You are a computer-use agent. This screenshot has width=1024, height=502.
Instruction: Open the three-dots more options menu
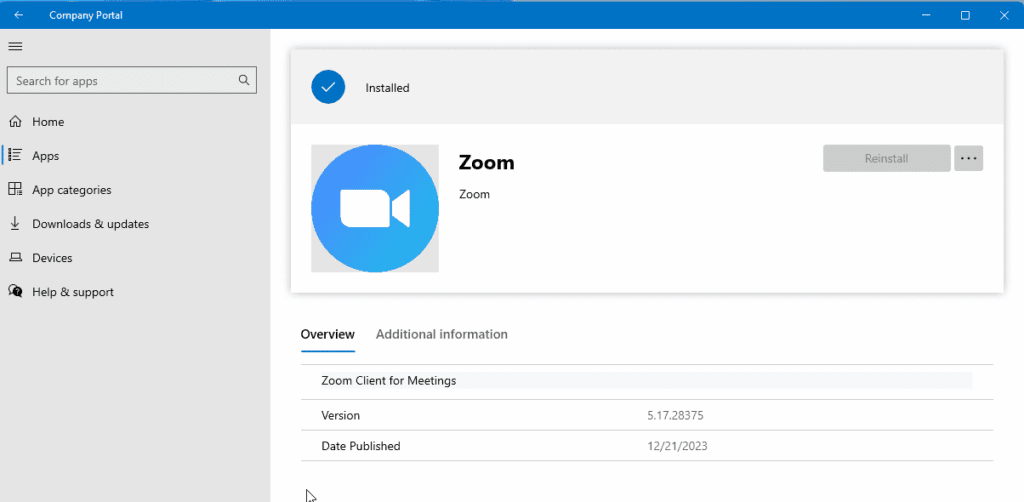coord(968,158)
